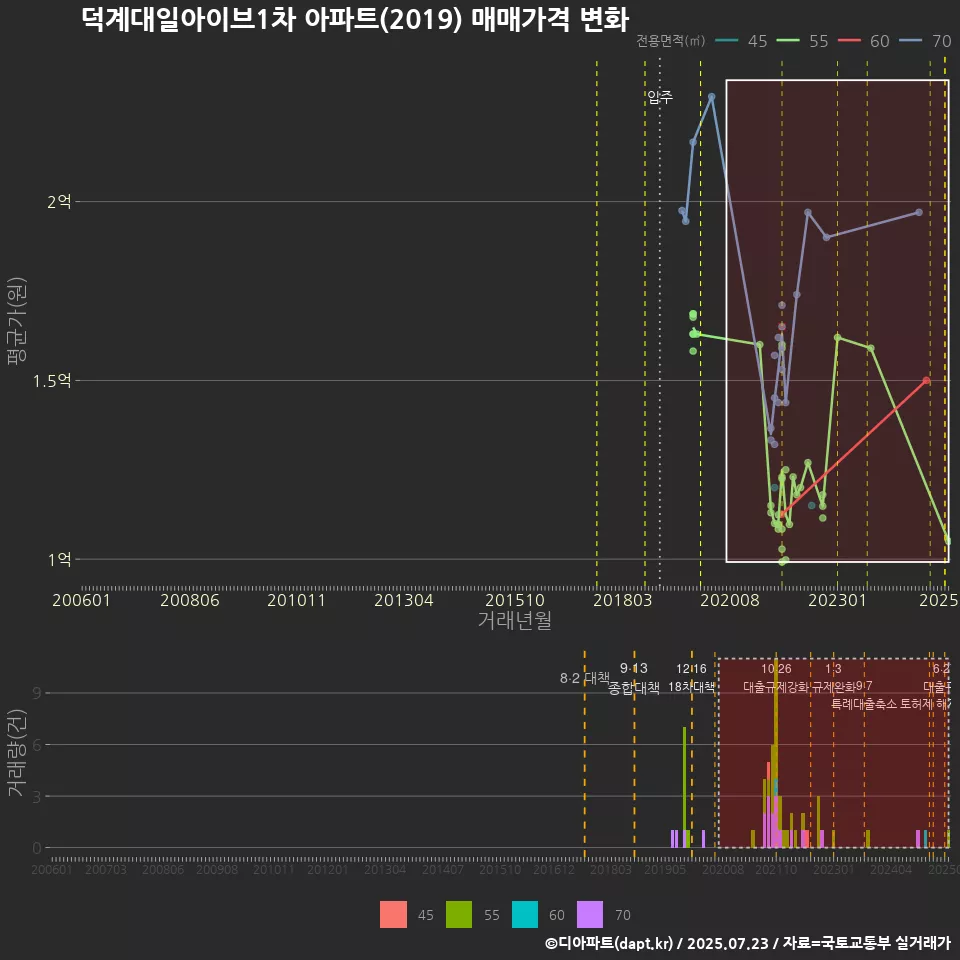This screenshot has height=960, width=960.
Task: Click the red 60㎡ data point at 1.5억
Action: (x=926, y=381)
